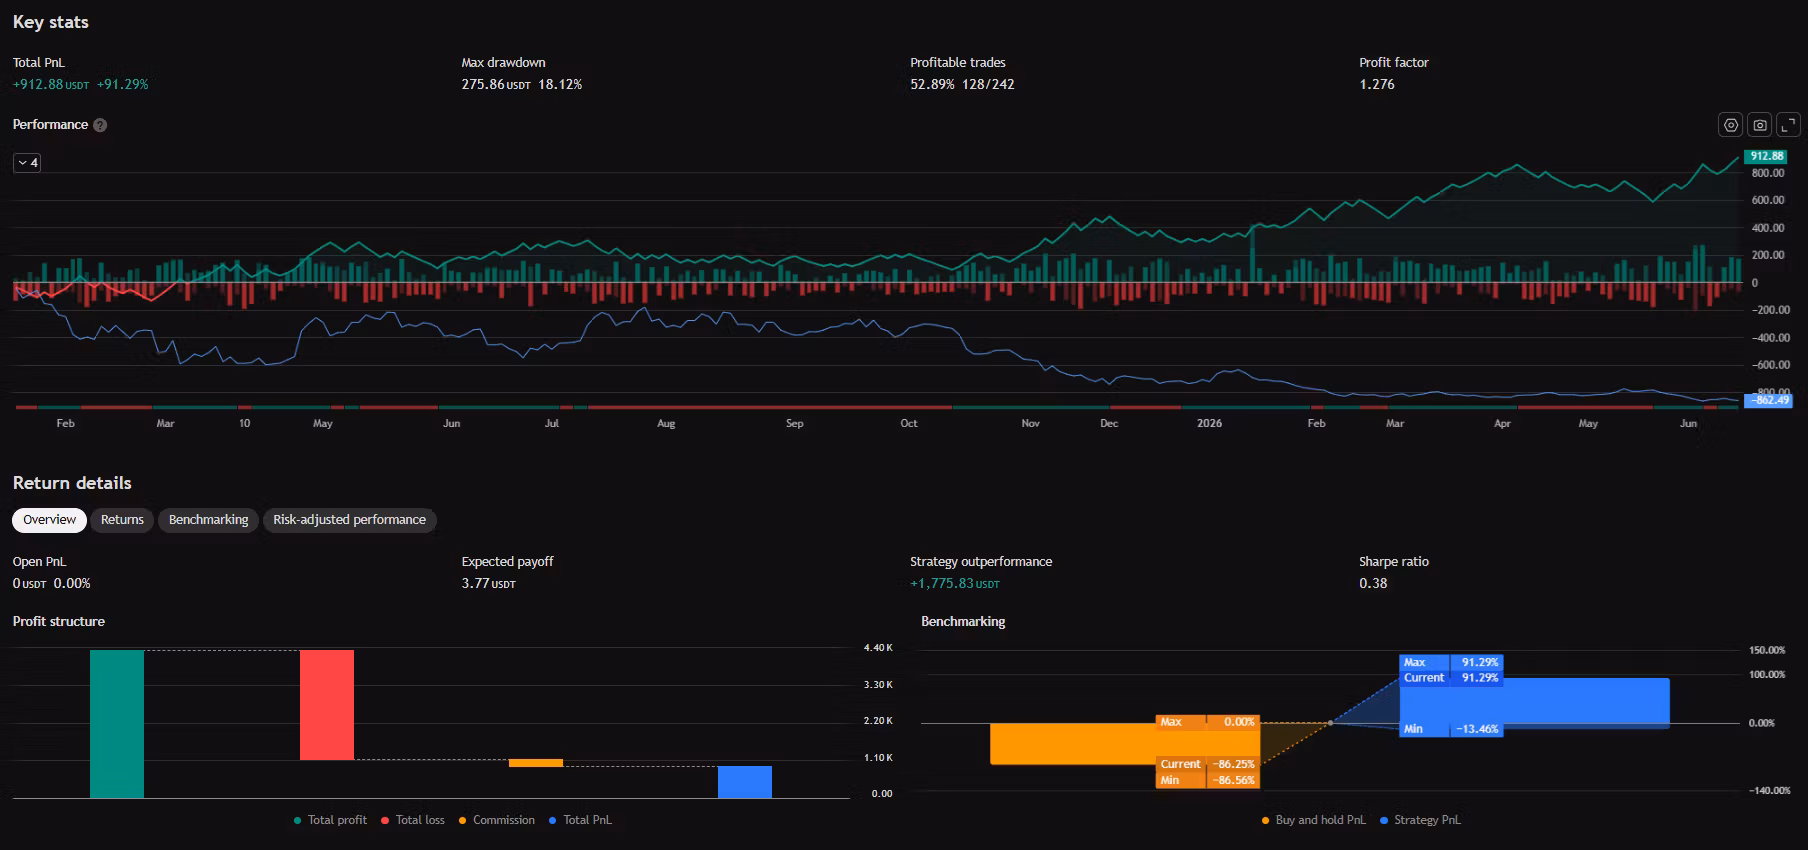The image size is (1808, 850).
Task: Click the teal Total profit bar
Action: pyautogui.click(x=117, y=724)
